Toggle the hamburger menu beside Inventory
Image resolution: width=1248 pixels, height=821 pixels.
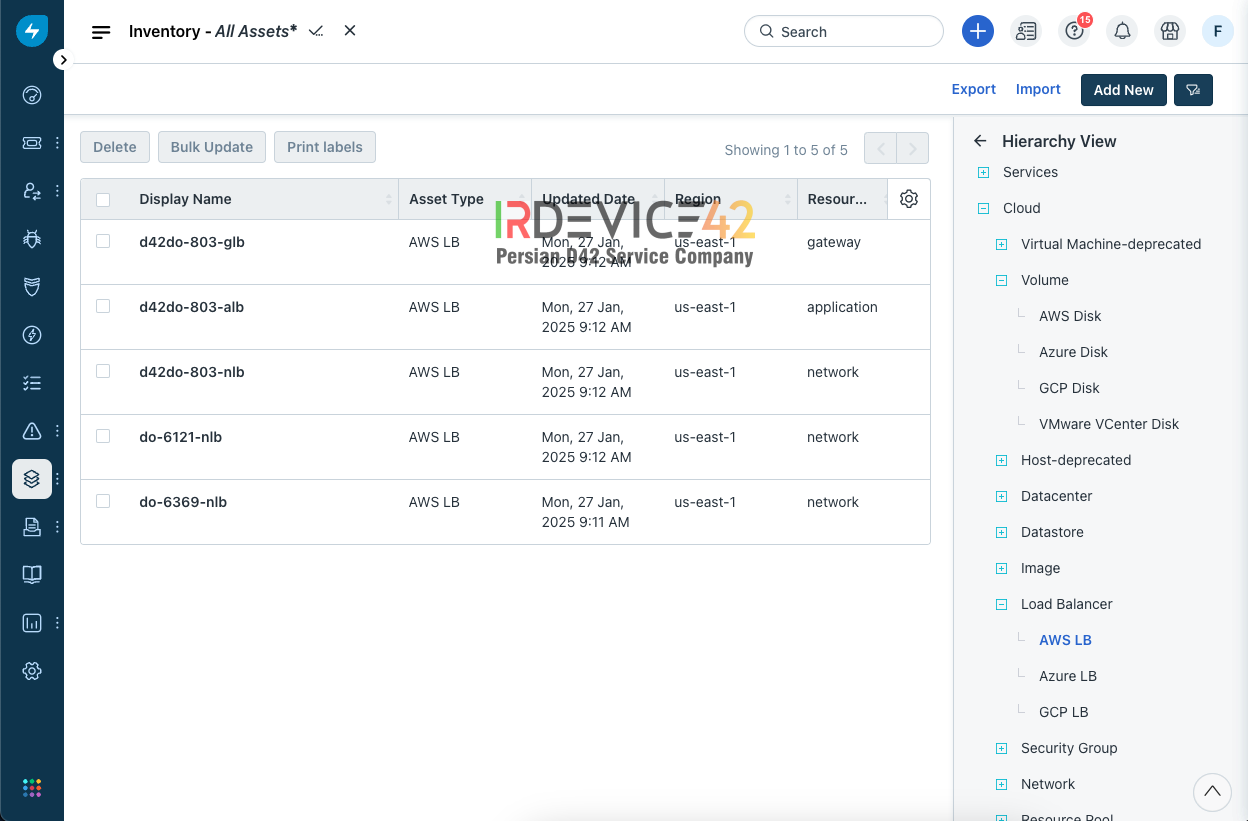101,32
